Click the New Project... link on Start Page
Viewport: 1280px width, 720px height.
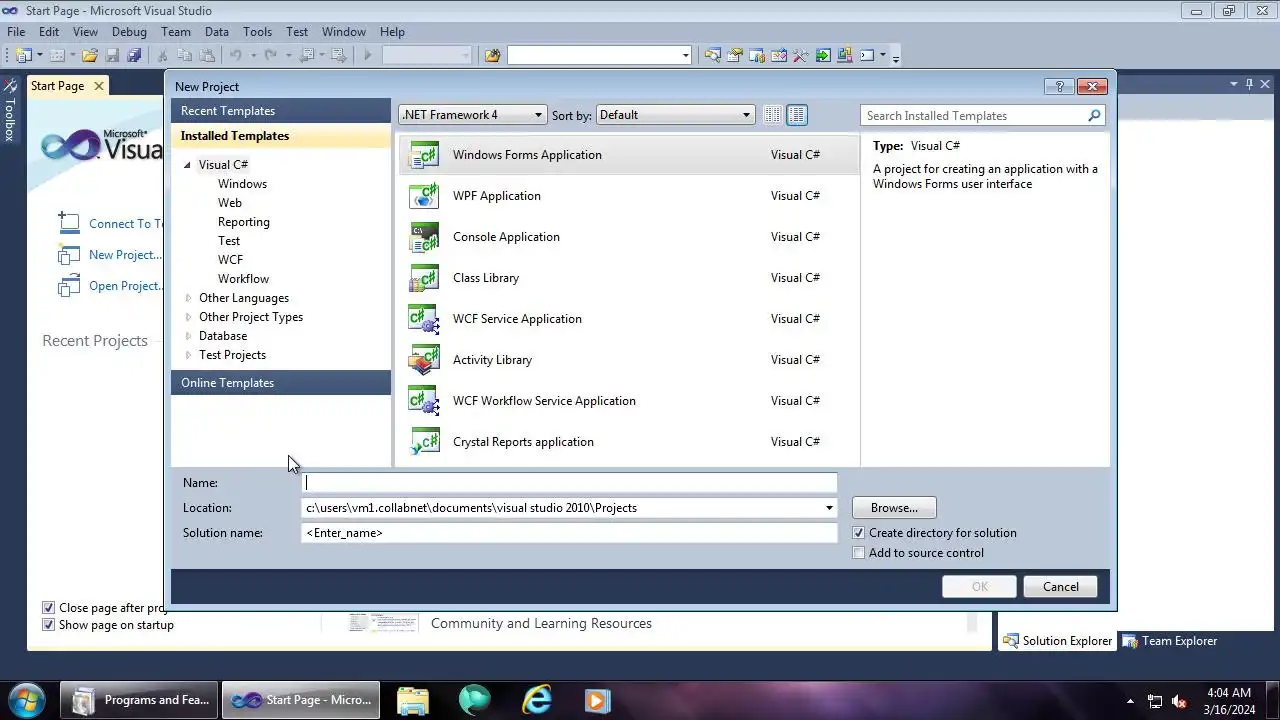(125, 255)
